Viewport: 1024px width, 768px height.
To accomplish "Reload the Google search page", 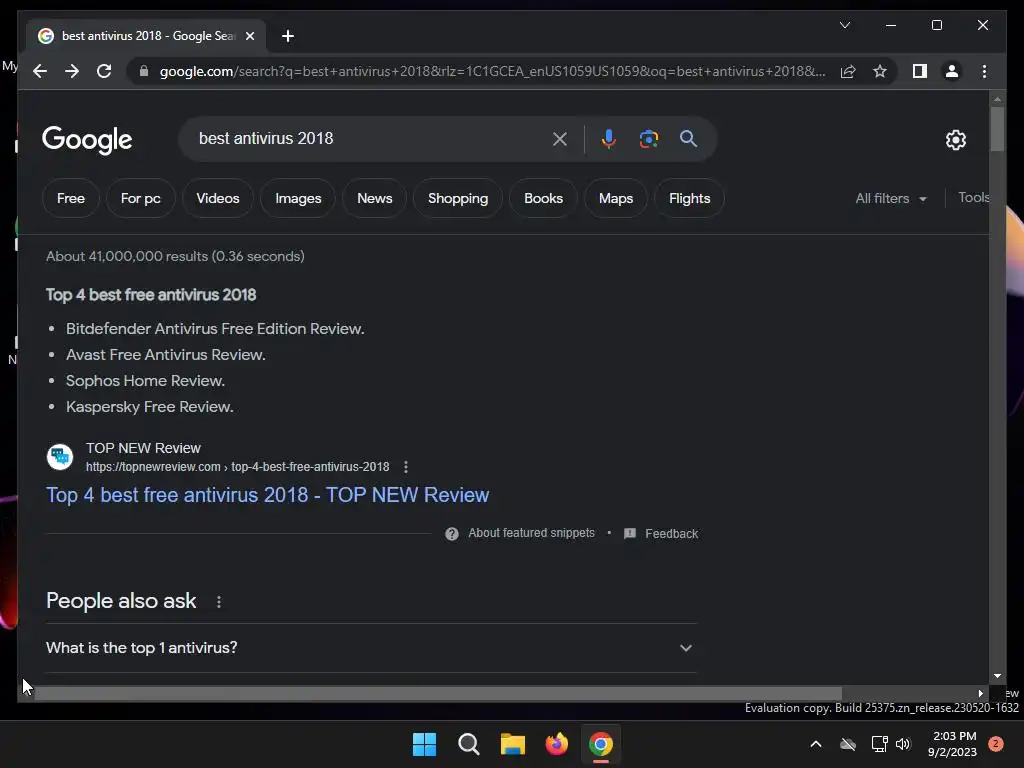I will coord(104,71).
